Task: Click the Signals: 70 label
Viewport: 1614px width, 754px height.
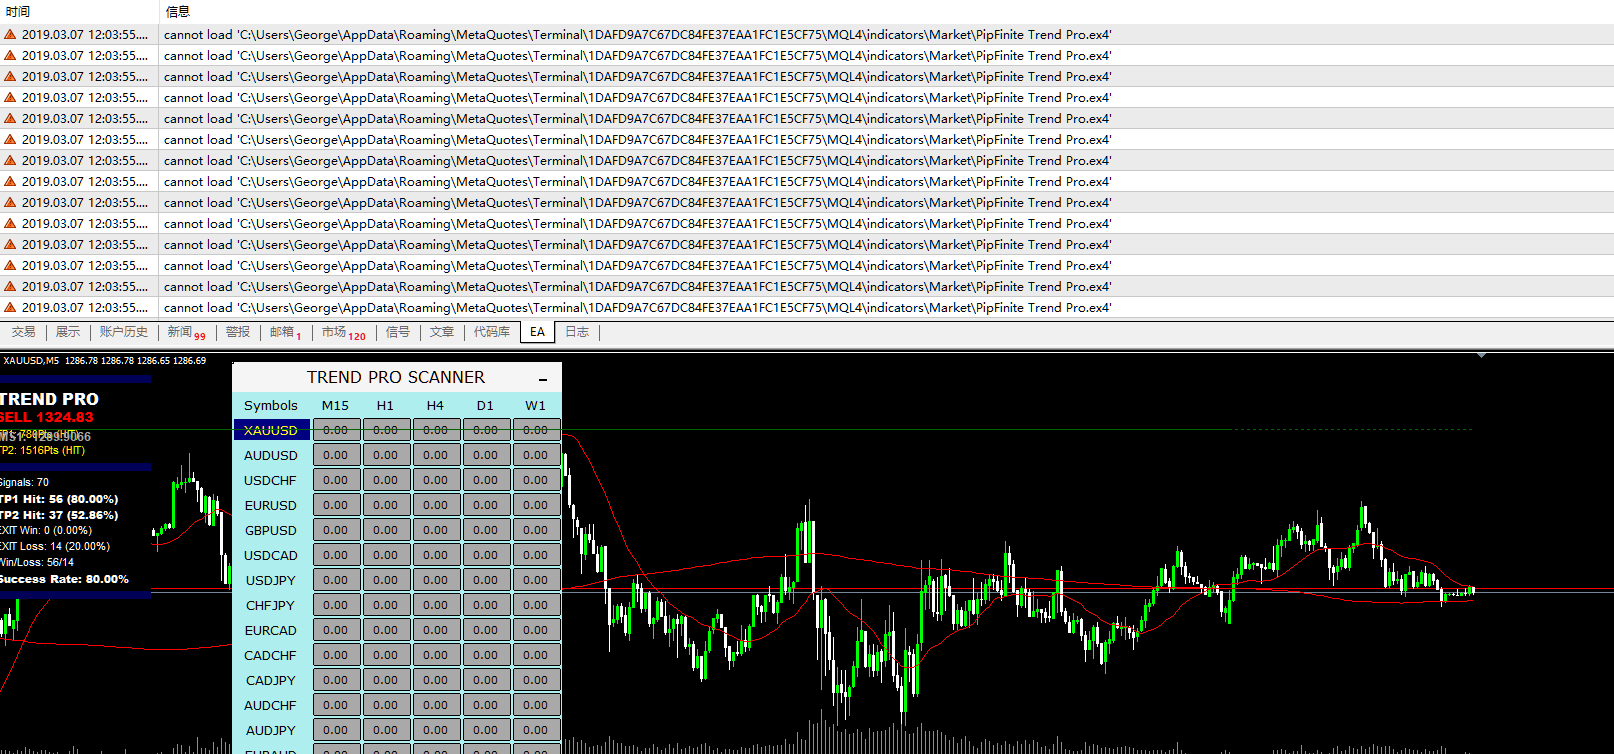Action: 24,482
